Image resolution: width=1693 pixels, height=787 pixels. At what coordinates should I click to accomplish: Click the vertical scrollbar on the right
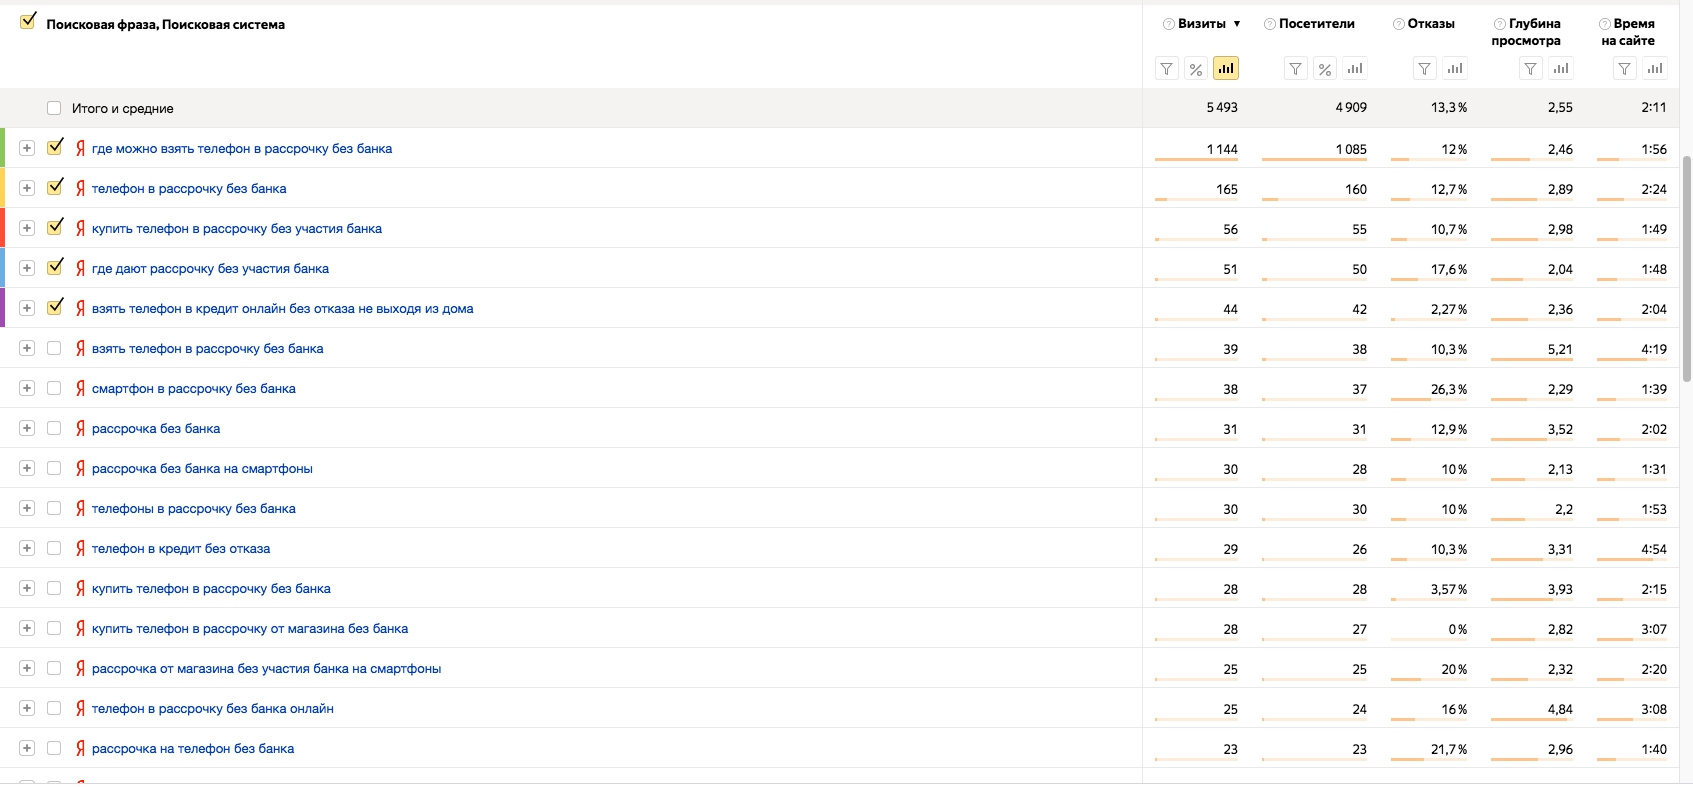coord(1687,268)
